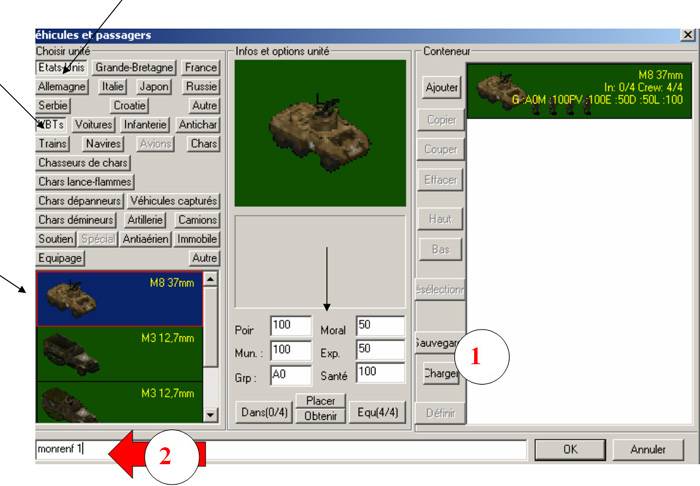Show Chasseurs de chars units
Viewport: 700px width, 486px height.
click(84, 163)
